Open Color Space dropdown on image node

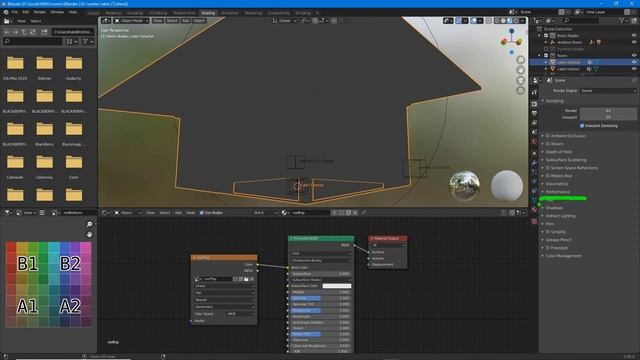pos(240,314)
